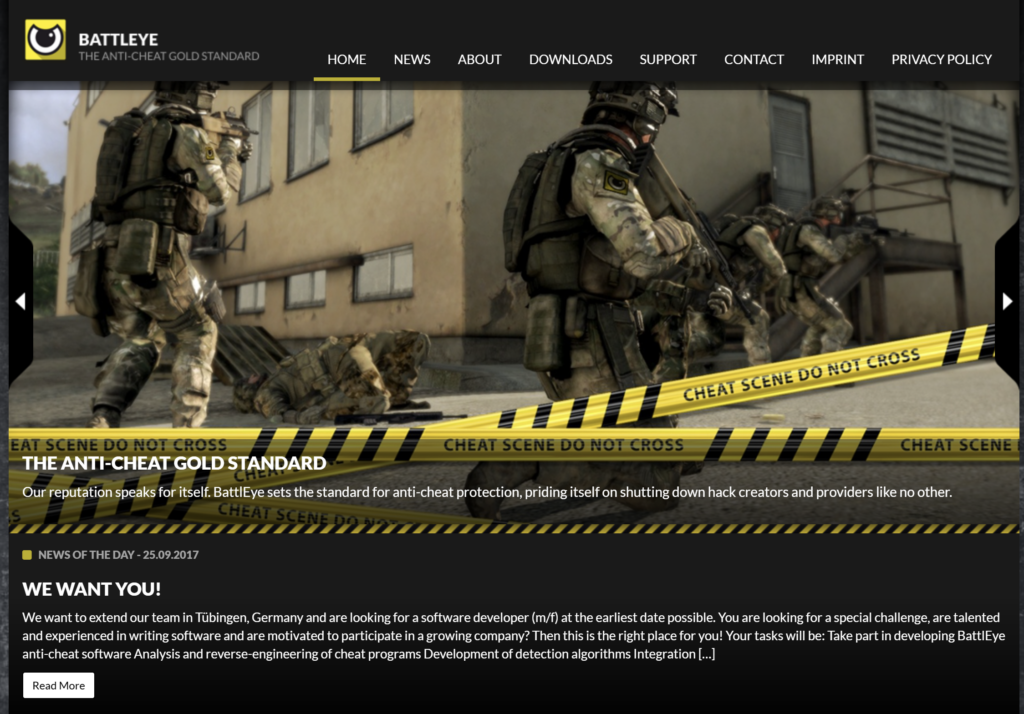Click yellow square beside News of the Day
The width and height of the screenshot is (1024, 714).
27,555
